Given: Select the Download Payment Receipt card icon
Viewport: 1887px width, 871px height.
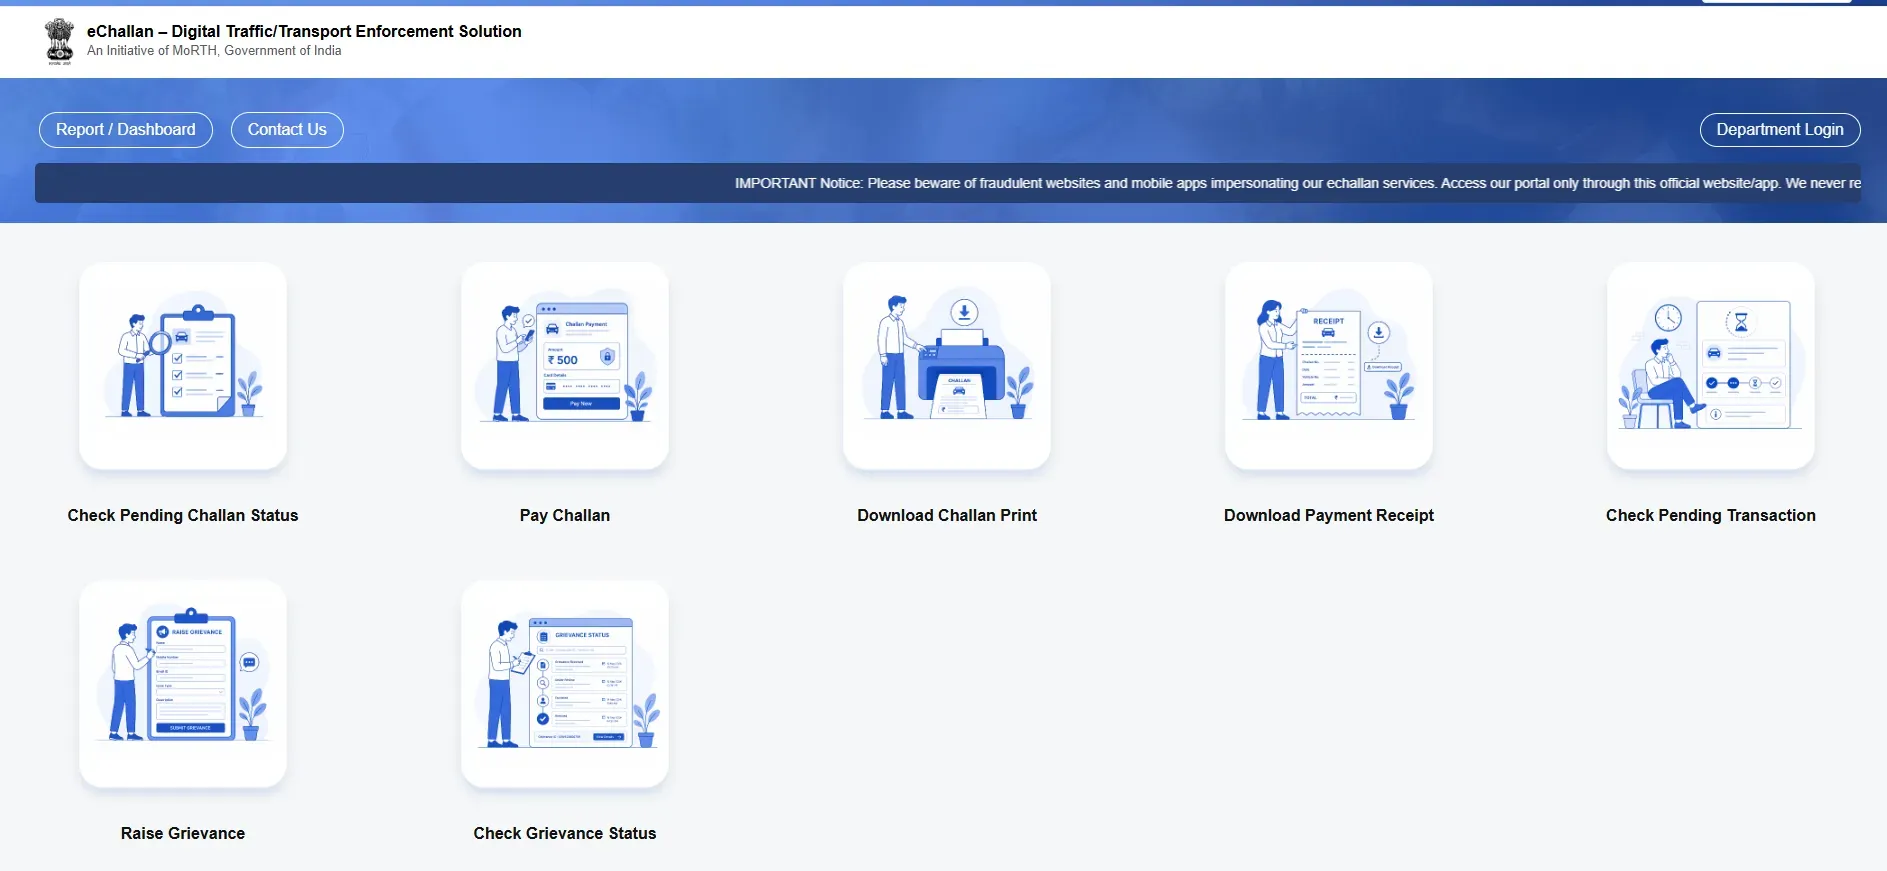Looking at the screenshot, I should pos(1329,366).
